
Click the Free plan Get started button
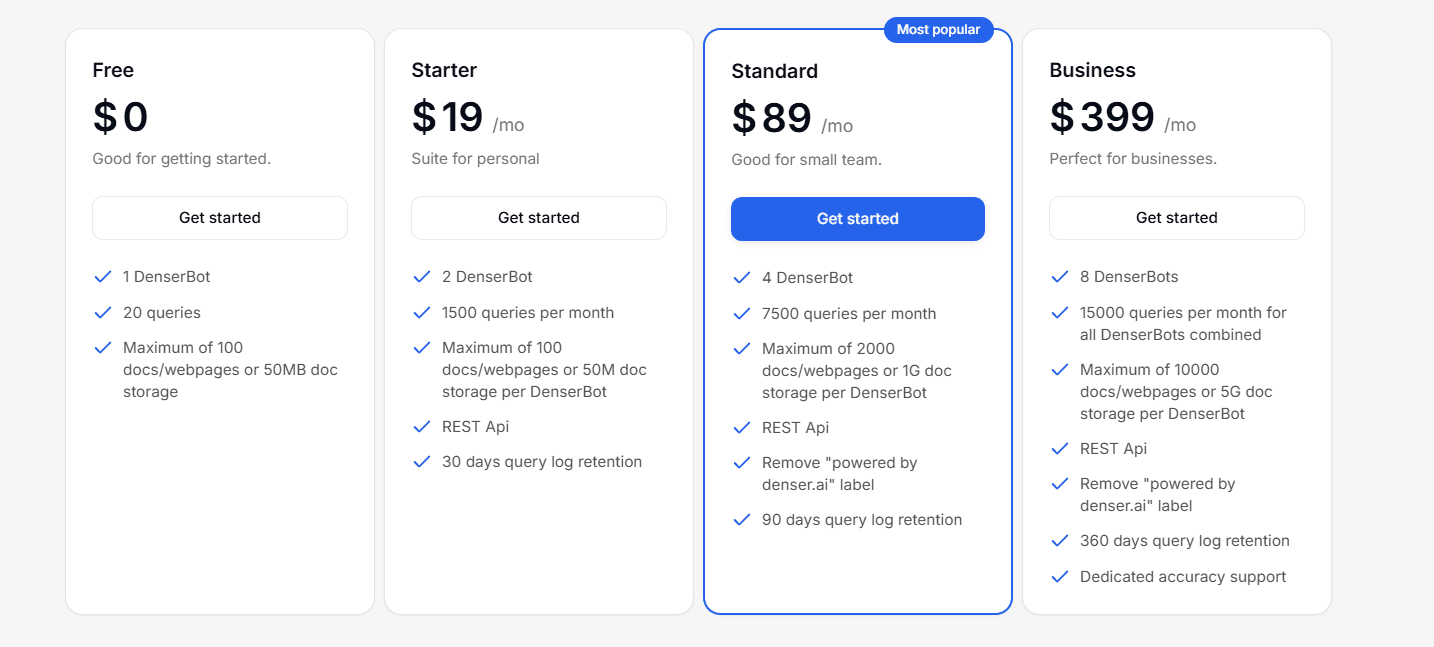pos(220,218)
